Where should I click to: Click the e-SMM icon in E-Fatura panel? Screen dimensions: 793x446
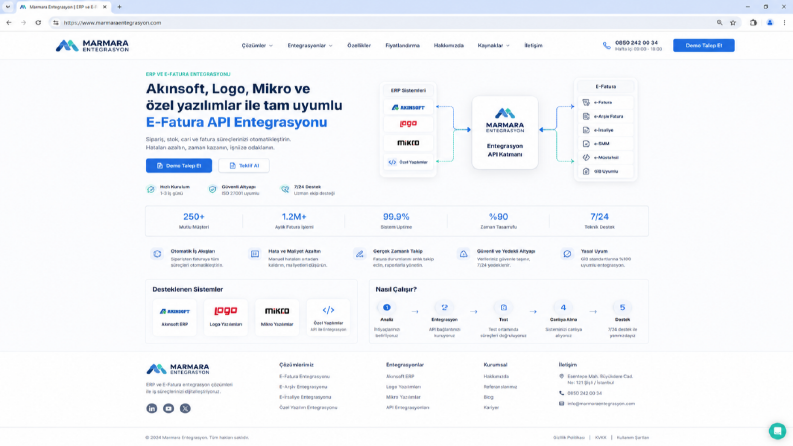(x=586, y=144)
